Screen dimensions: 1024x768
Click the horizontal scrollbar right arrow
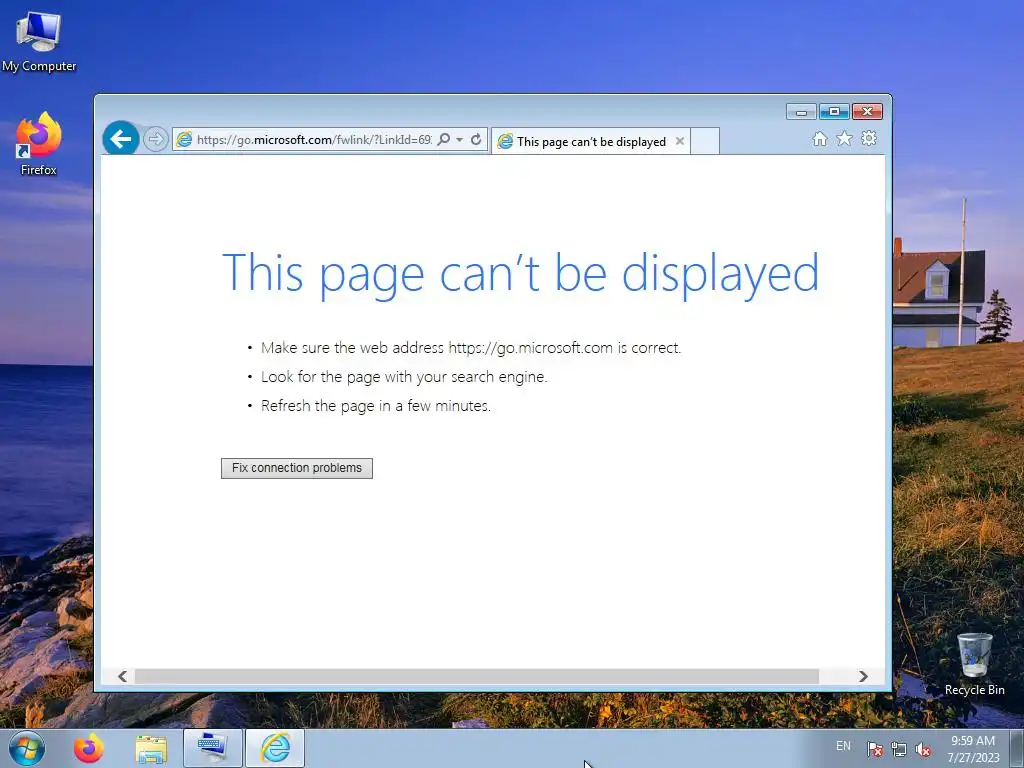863,676
